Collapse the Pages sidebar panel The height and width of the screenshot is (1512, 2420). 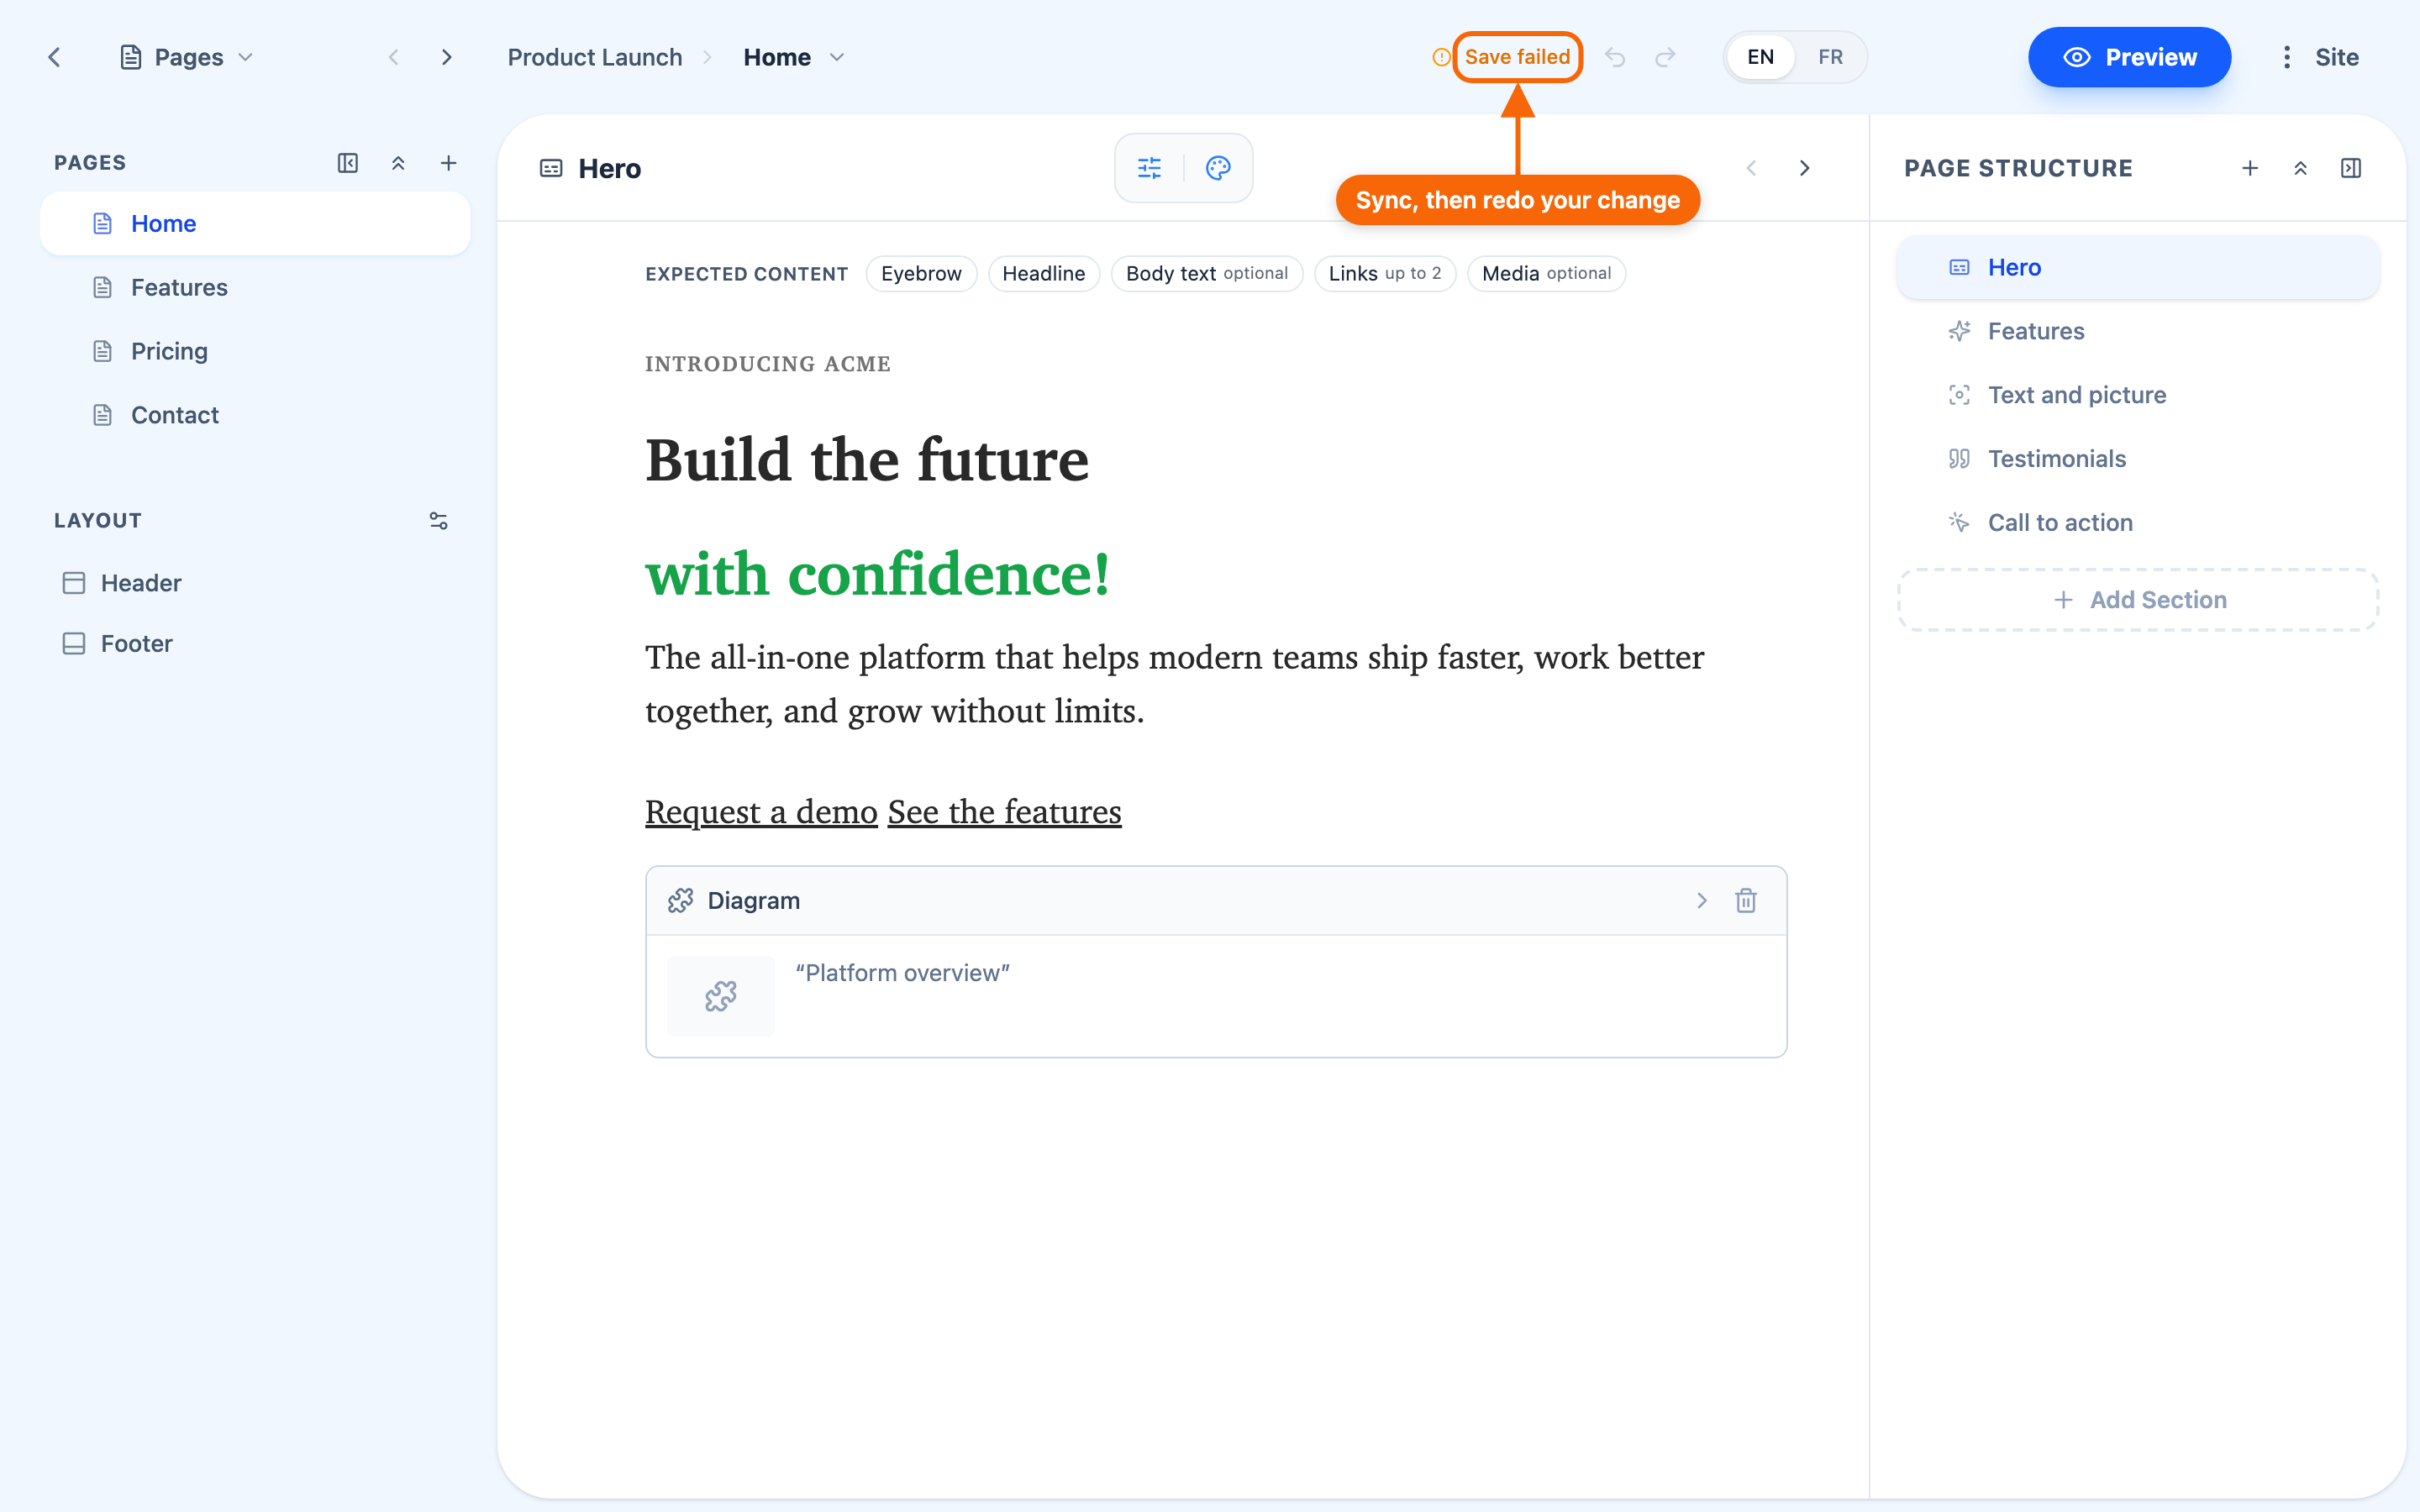coord(348,163)
